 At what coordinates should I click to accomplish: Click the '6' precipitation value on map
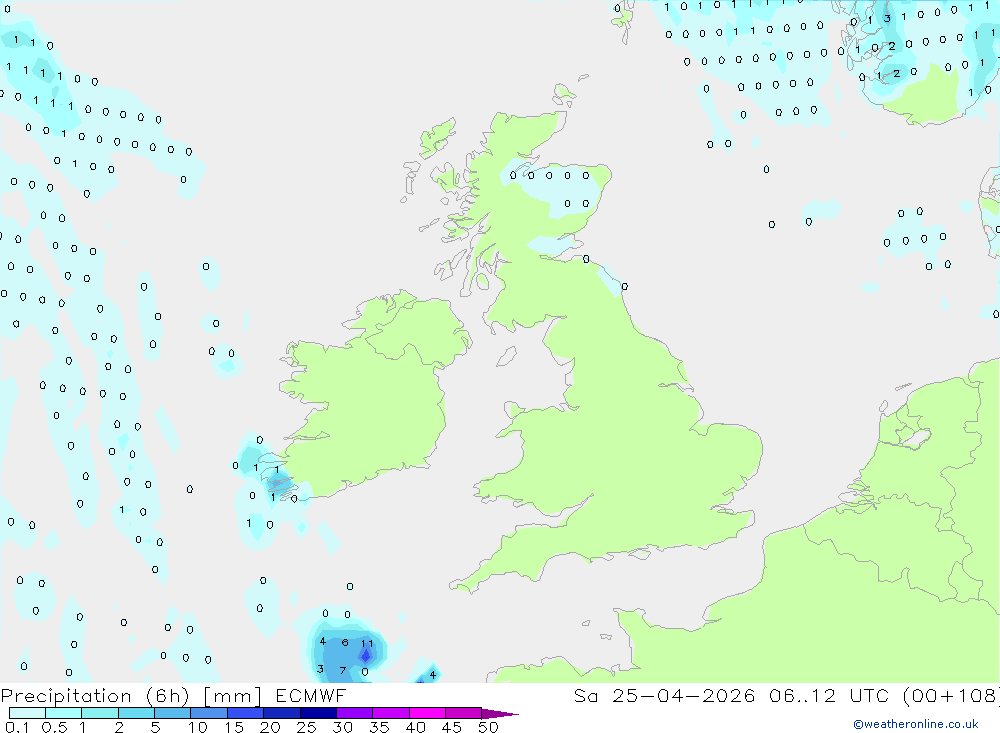click(345, 642)
